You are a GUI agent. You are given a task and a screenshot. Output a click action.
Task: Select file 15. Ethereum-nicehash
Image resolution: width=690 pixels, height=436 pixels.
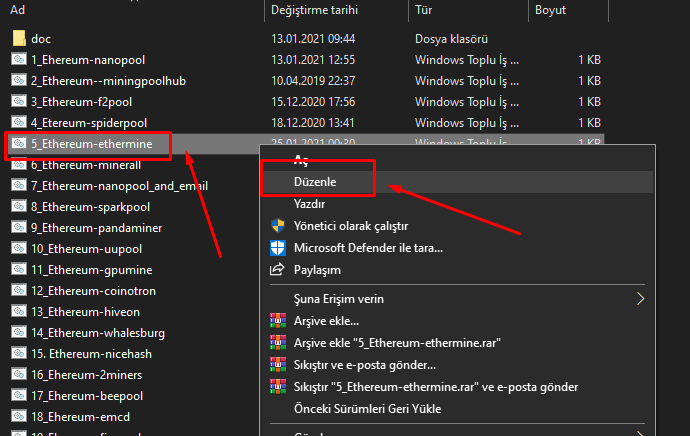pos(92,354)
